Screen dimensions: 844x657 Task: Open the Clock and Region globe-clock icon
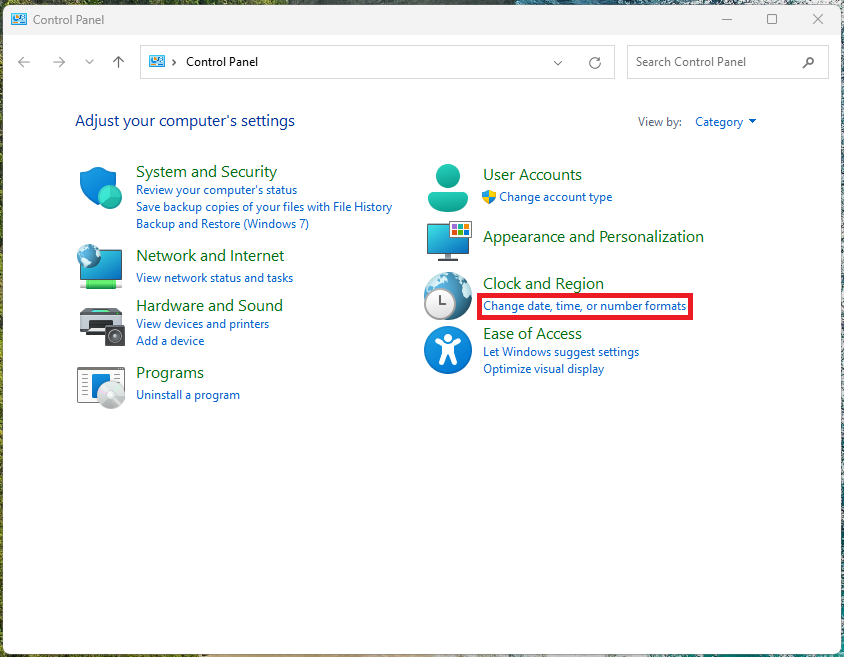pyautogui.click(x=448, y=296)
